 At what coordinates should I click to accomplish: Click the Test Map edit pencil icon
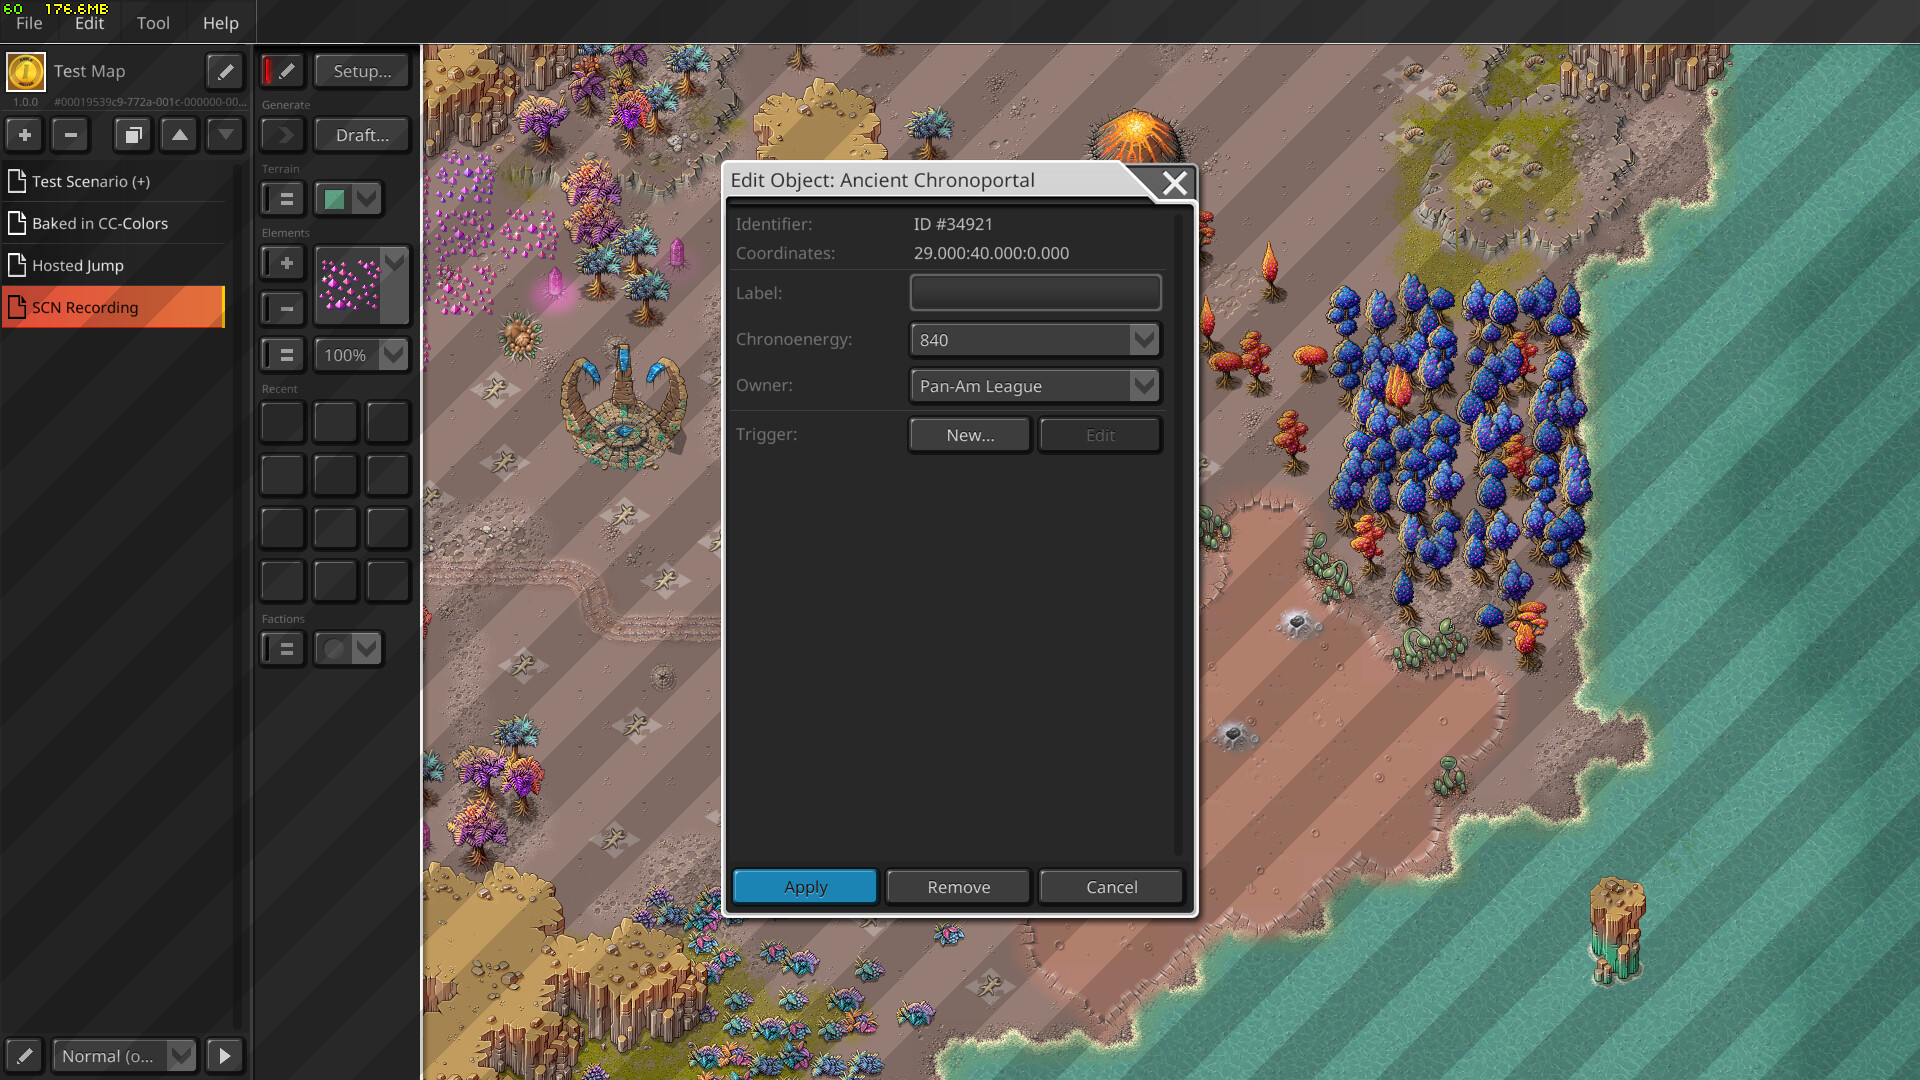tap(225, 71)
